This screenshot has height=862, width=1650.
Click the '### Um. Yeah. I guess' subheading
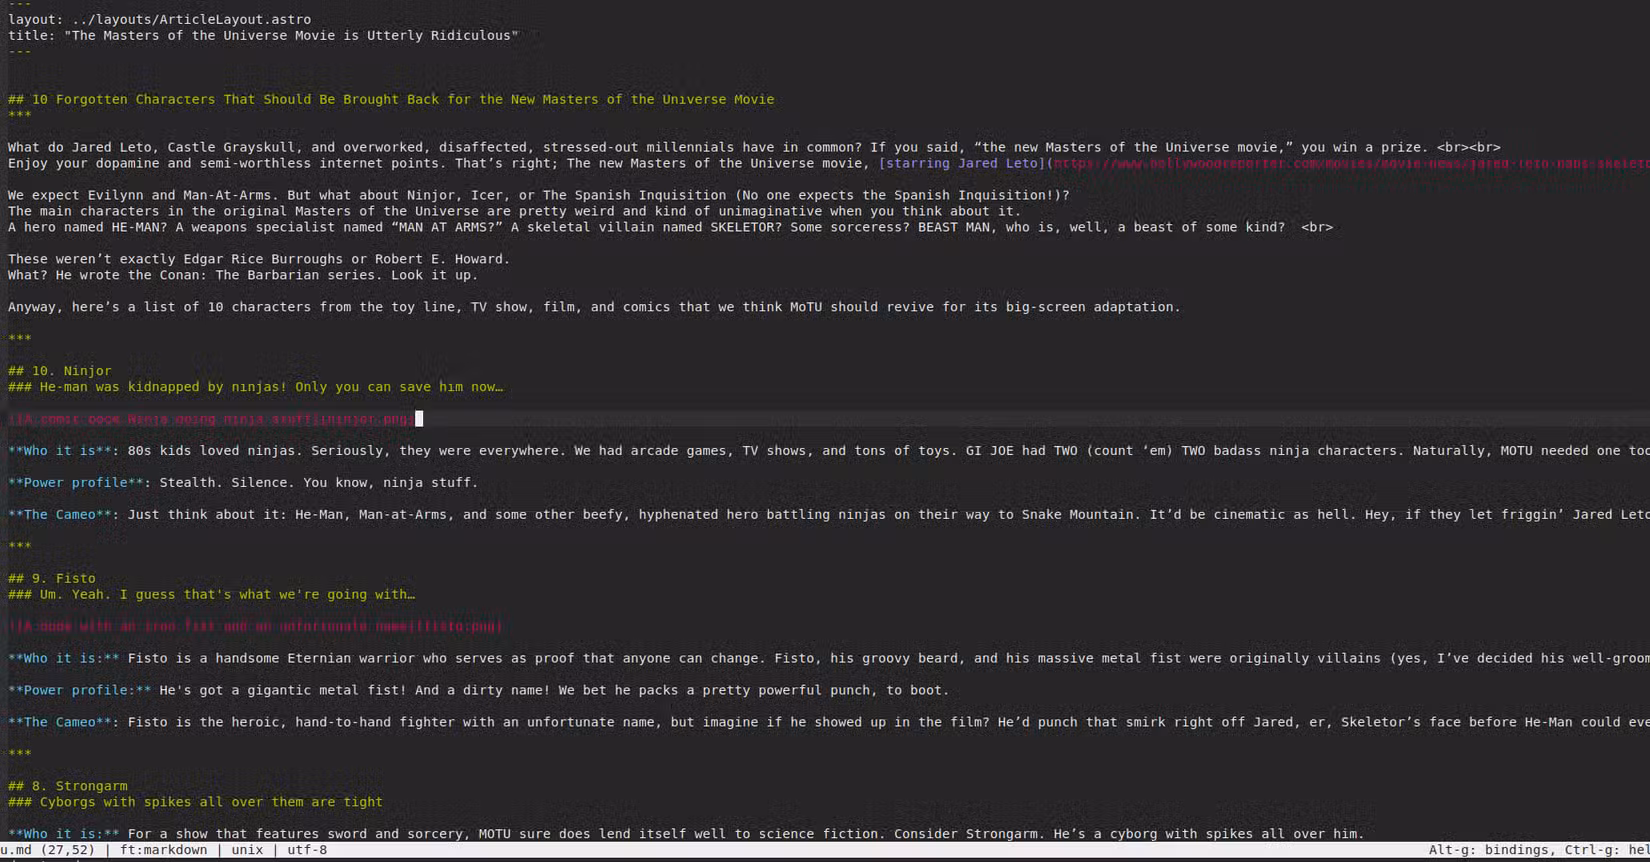click(x=212, y=595)
